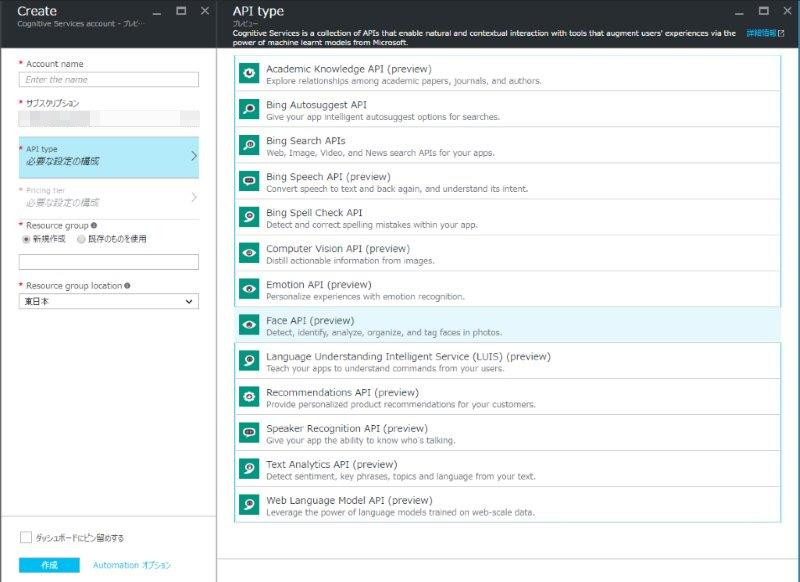800x582 pixels.
Task: Click the Face API eye icon
Action: pyautogui.click(x=249, y=325)
